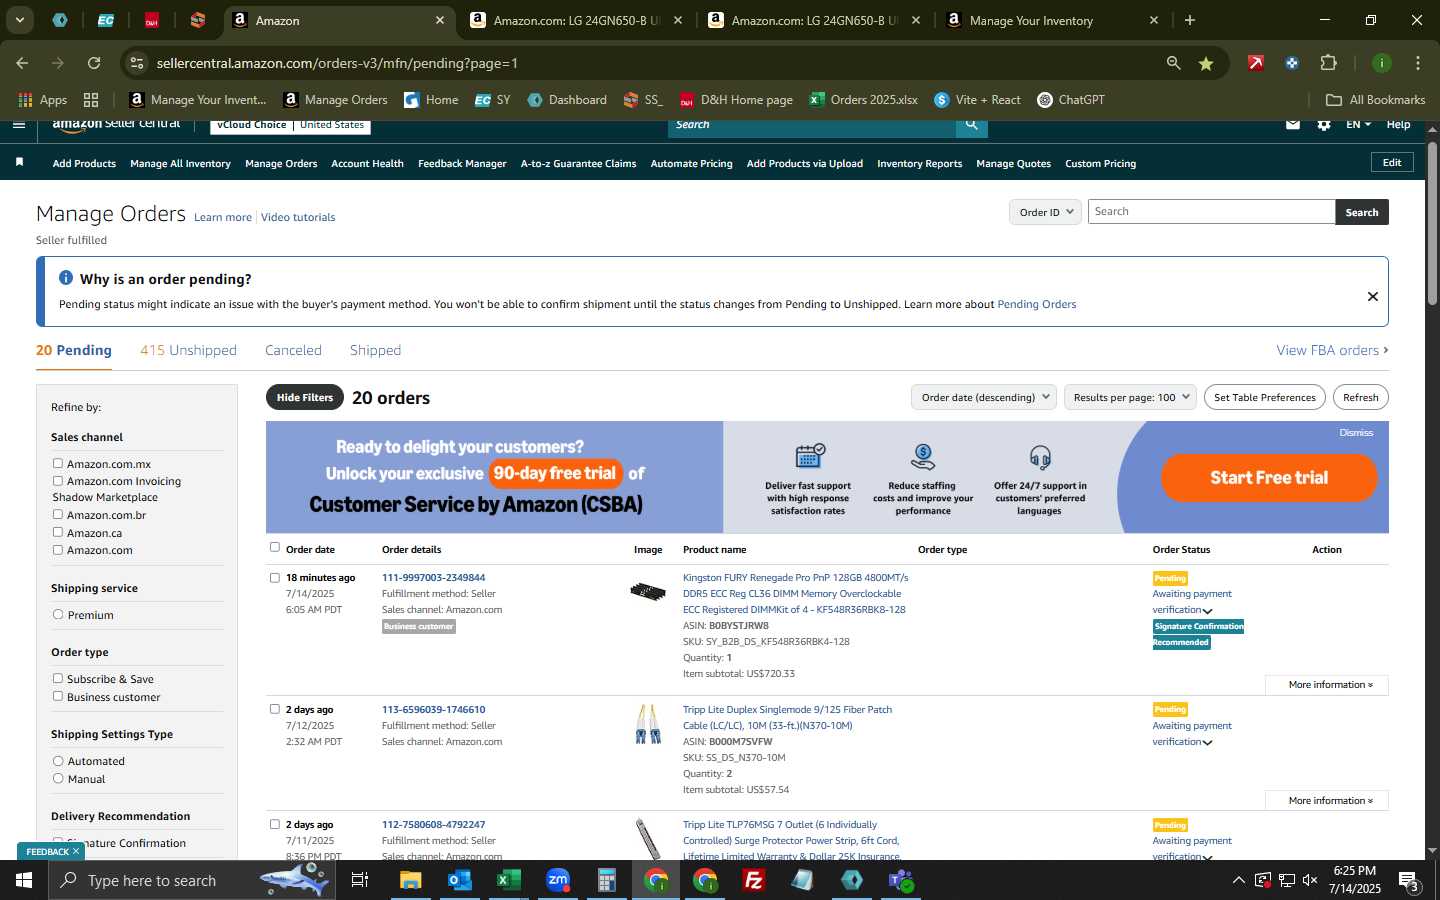The width and height of the screenshot is (1440, 900).
Task: Reload the page with the Chrome refresh icon
Action: tap(94, 63)
